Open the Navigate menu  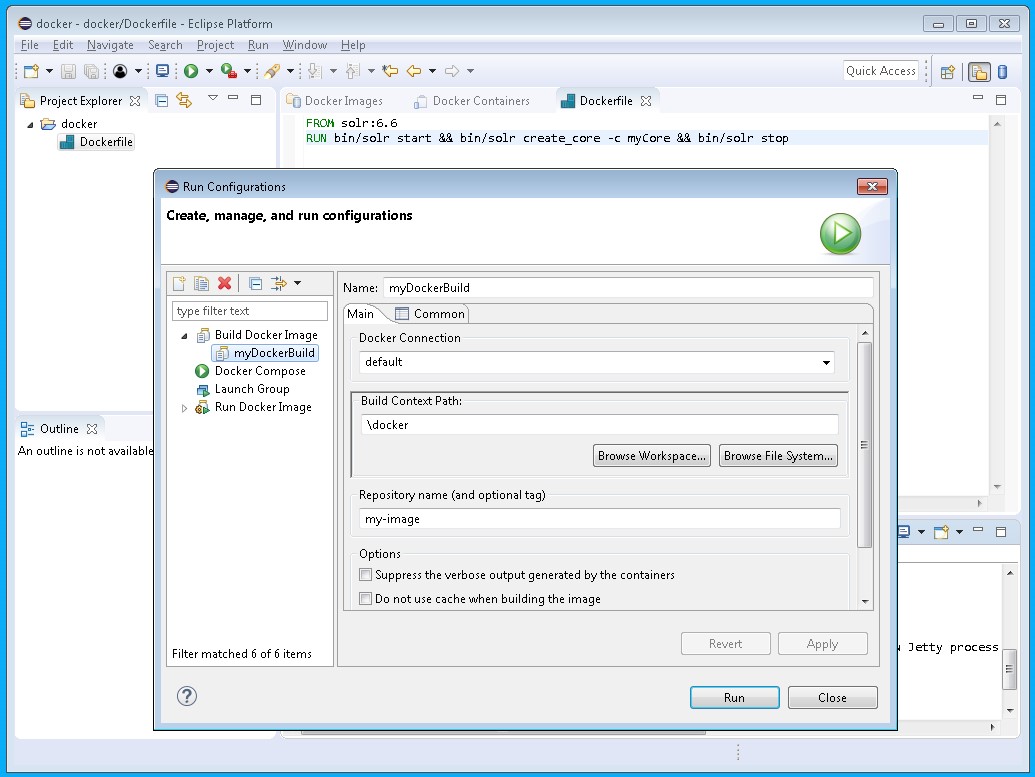[110, 45]
